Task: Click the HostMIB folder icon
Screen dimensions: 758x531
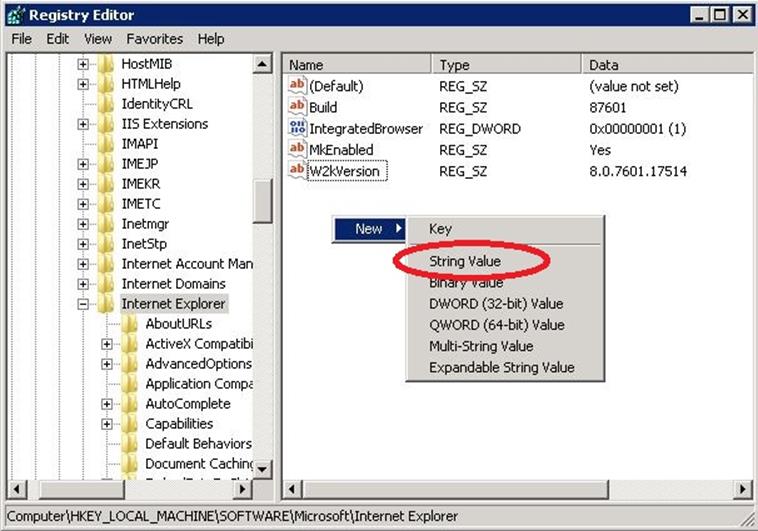Action: click(x=106, y=64)
